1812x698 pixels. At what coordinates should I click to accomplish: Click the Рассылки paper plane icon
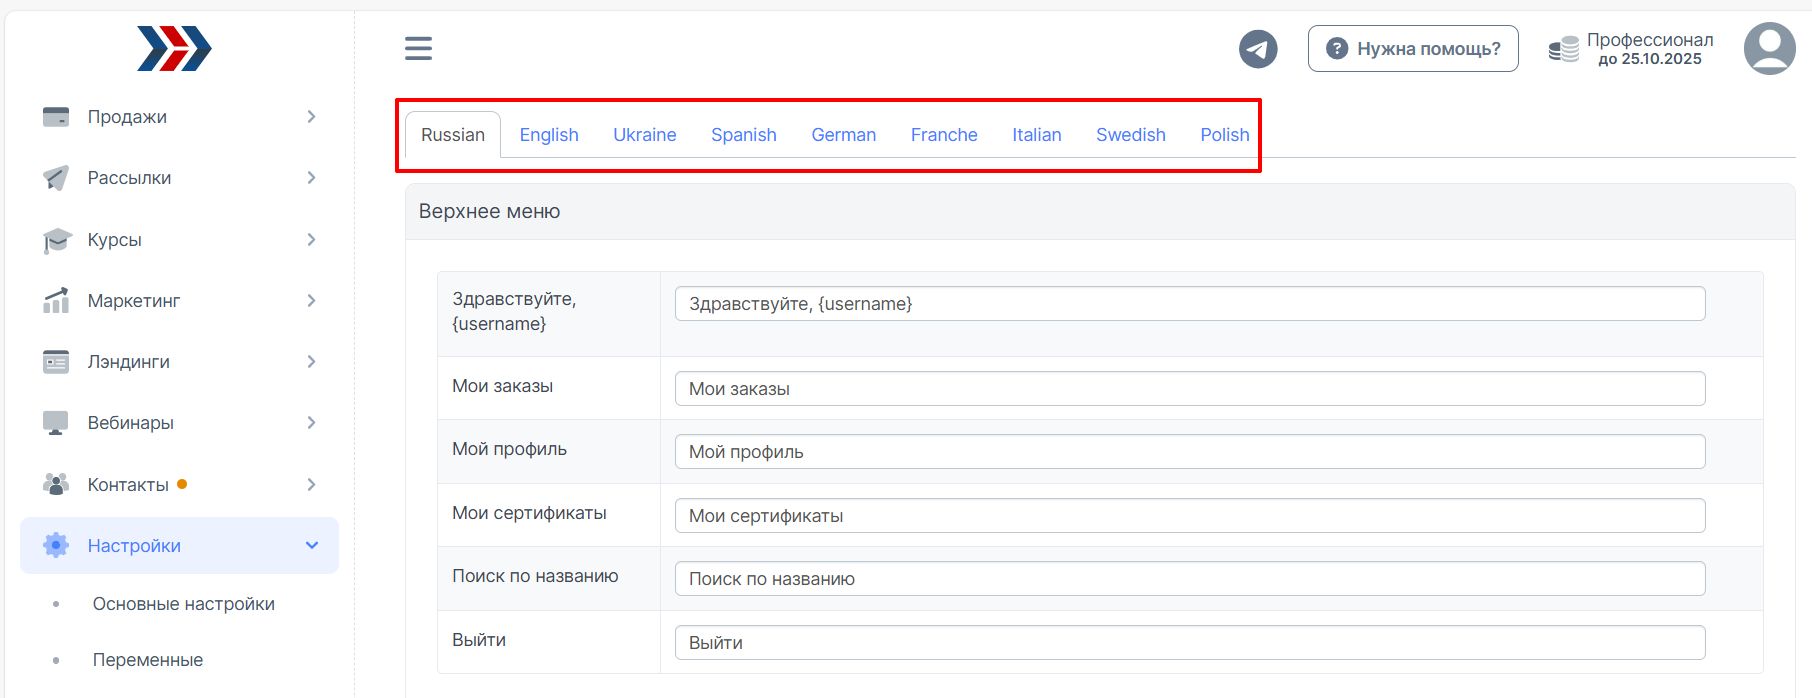click(x=56, y=178)
